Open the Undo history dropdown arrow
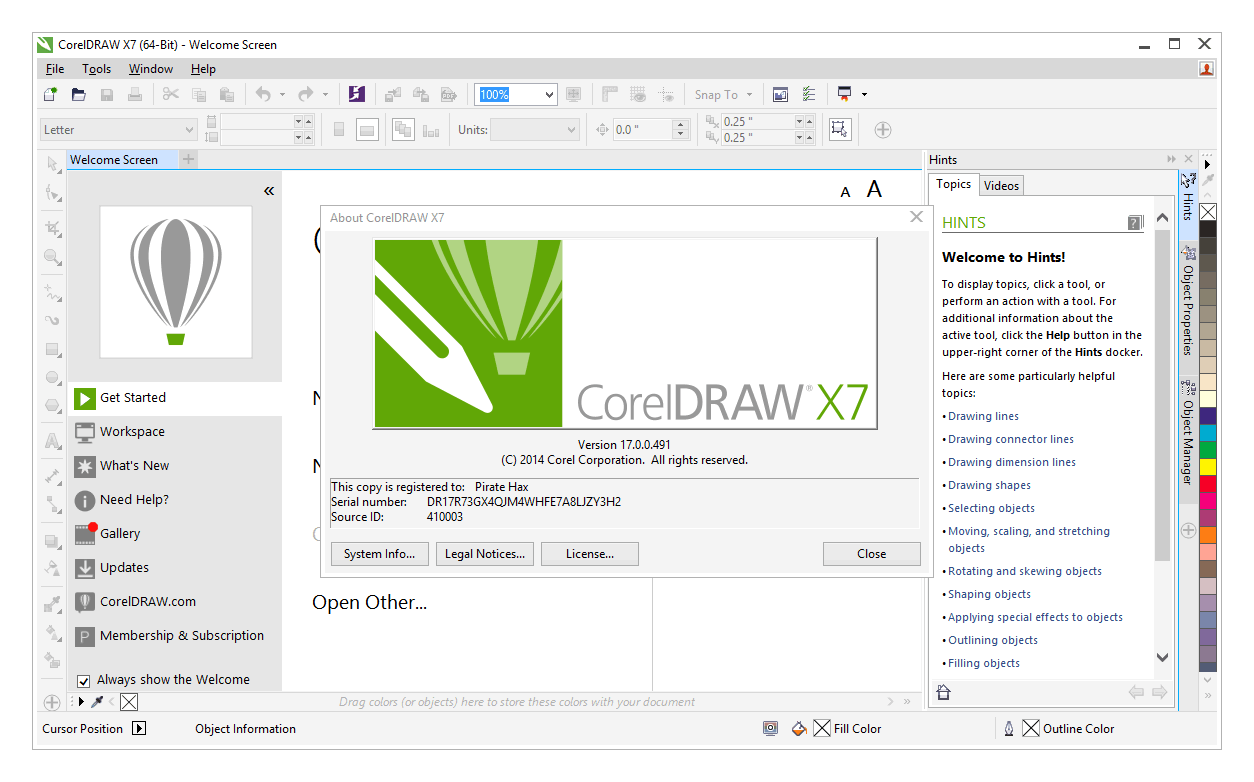1254x782 pixels. point(282,94)
